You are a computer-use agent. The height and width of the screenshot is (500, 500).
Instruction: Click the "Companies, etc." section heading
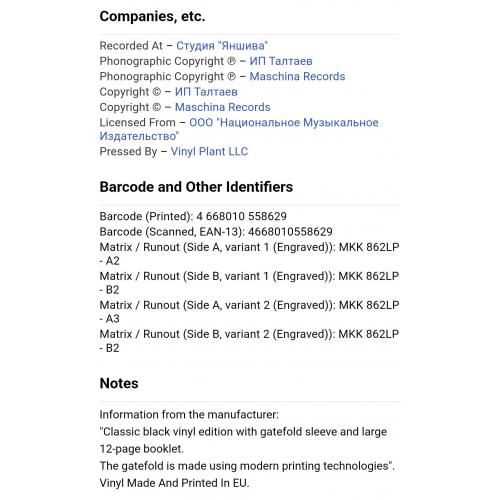[152, 16]
